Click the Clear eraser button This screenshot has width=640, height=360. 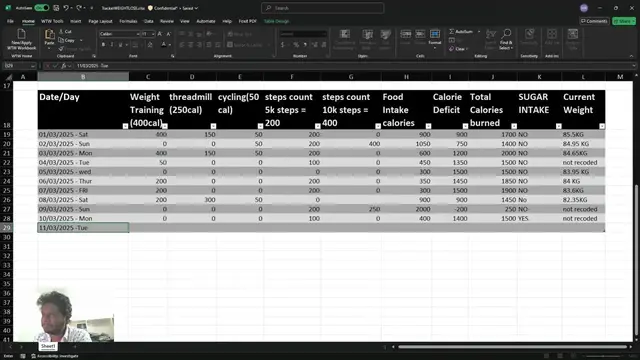click(457, 49)
